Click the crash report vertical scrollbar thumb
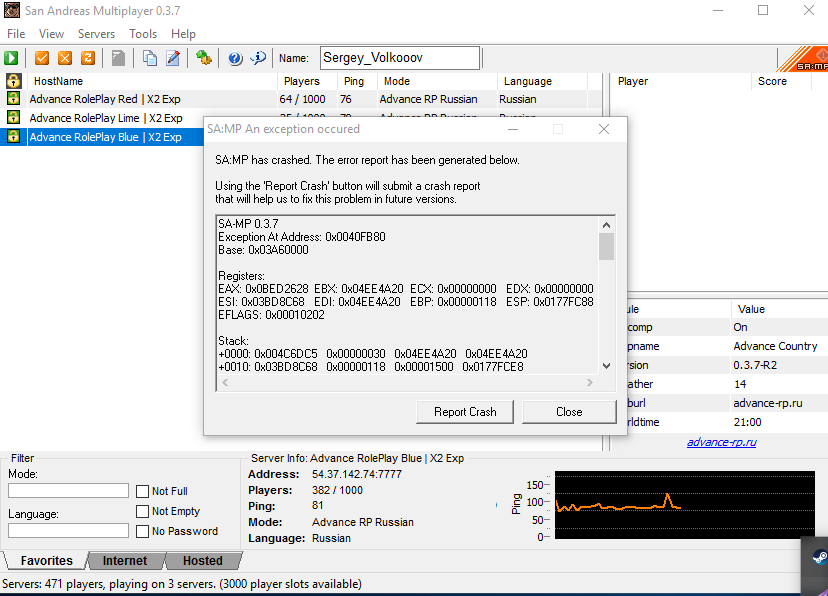 606,247
